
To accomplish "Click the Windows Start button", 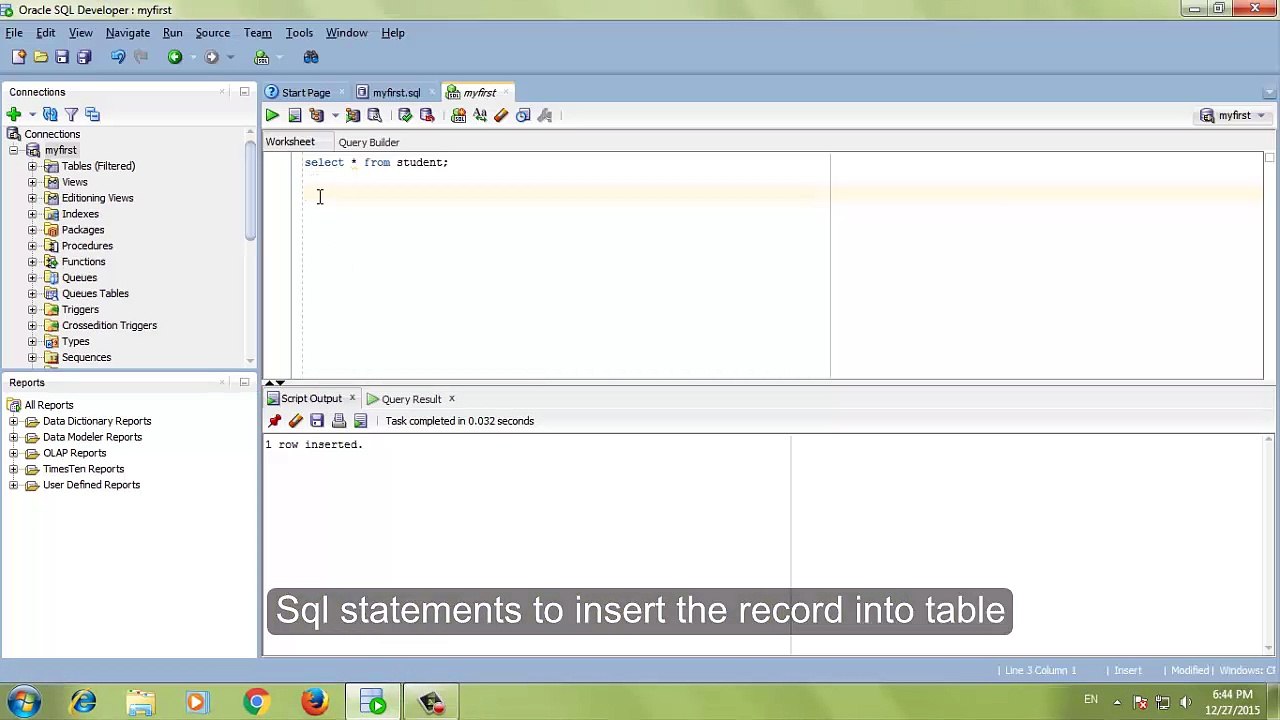I will coord(24,702).
